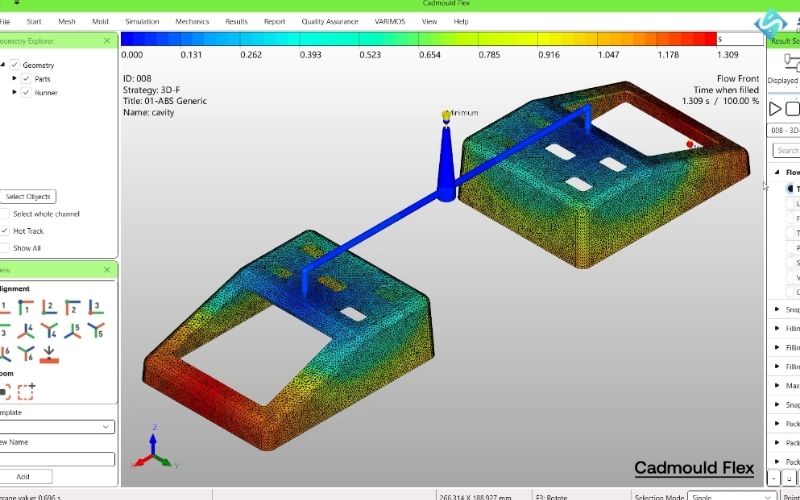The height and width of the screenshot is (500, 800).
Task: Enable Select whole channel checkbox
Action: [x=5, y=213]
